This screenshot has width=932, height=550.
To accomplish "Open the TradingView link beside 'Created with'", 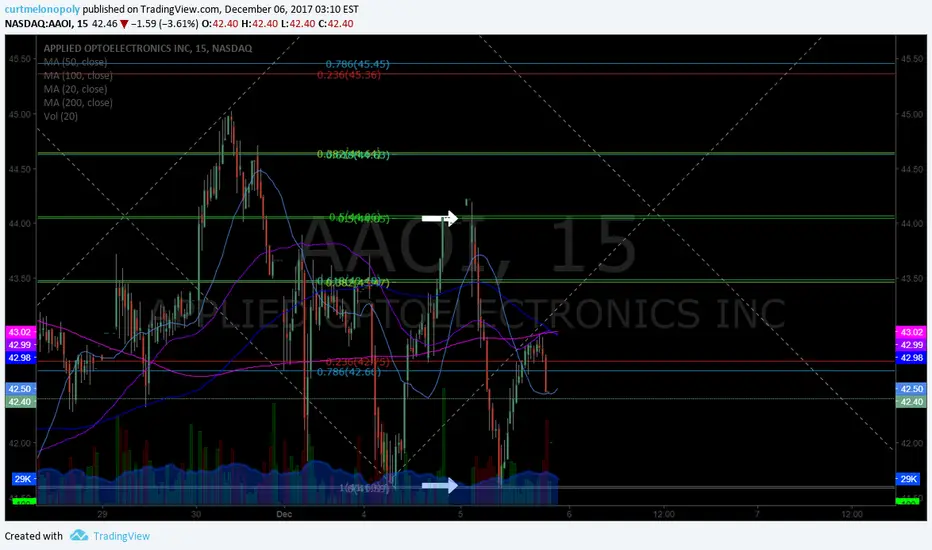I will coord(121,536).
